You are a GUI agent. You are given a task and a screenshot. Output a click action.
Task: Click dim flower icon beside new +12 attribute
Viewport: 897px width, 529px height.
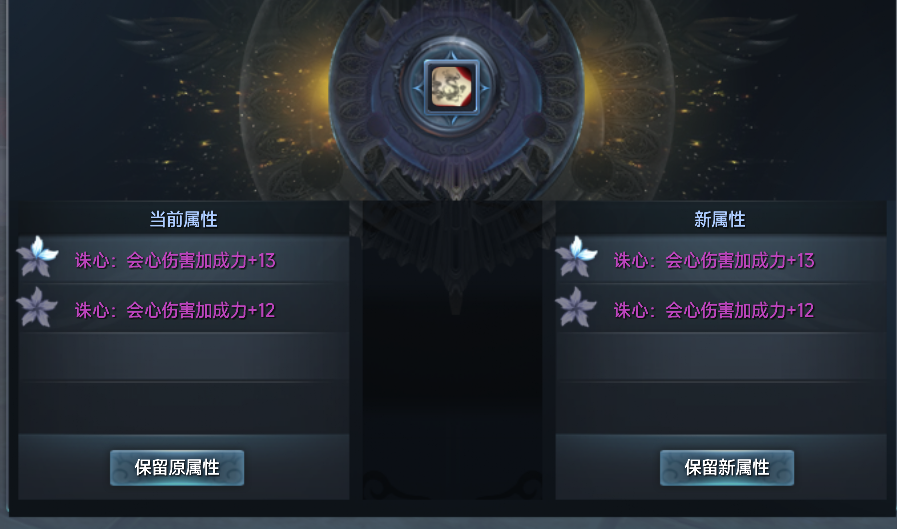[x=576, y=307]
